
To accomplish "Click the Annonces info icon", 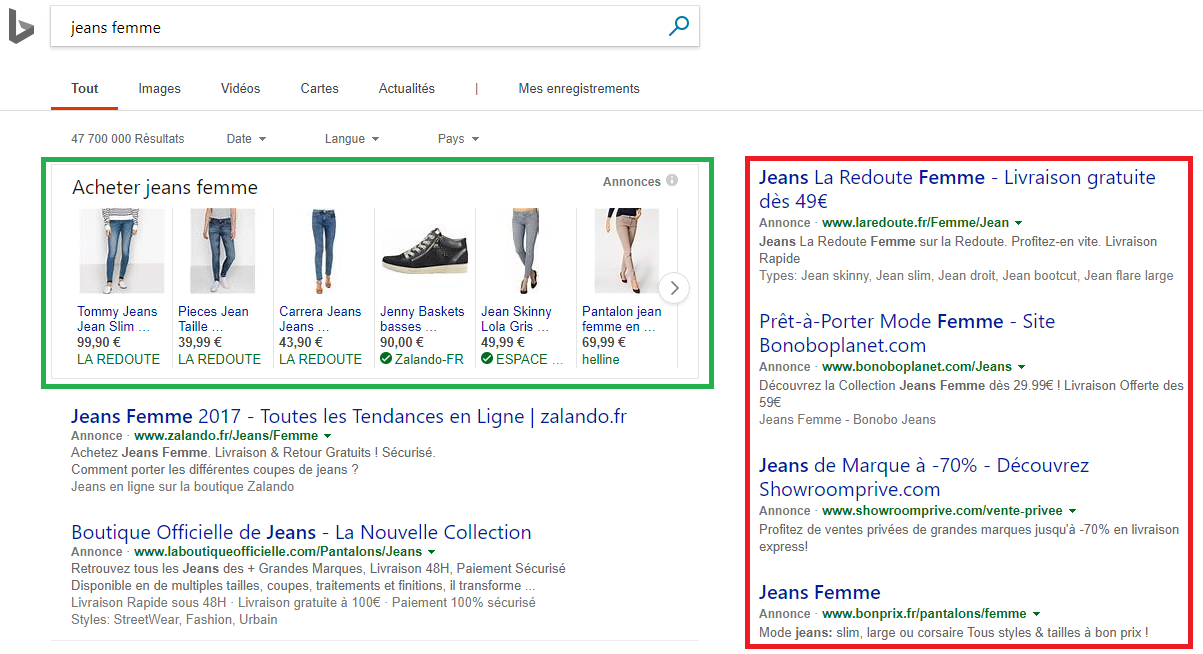I will pyautogui.click(x=672, y=181).
